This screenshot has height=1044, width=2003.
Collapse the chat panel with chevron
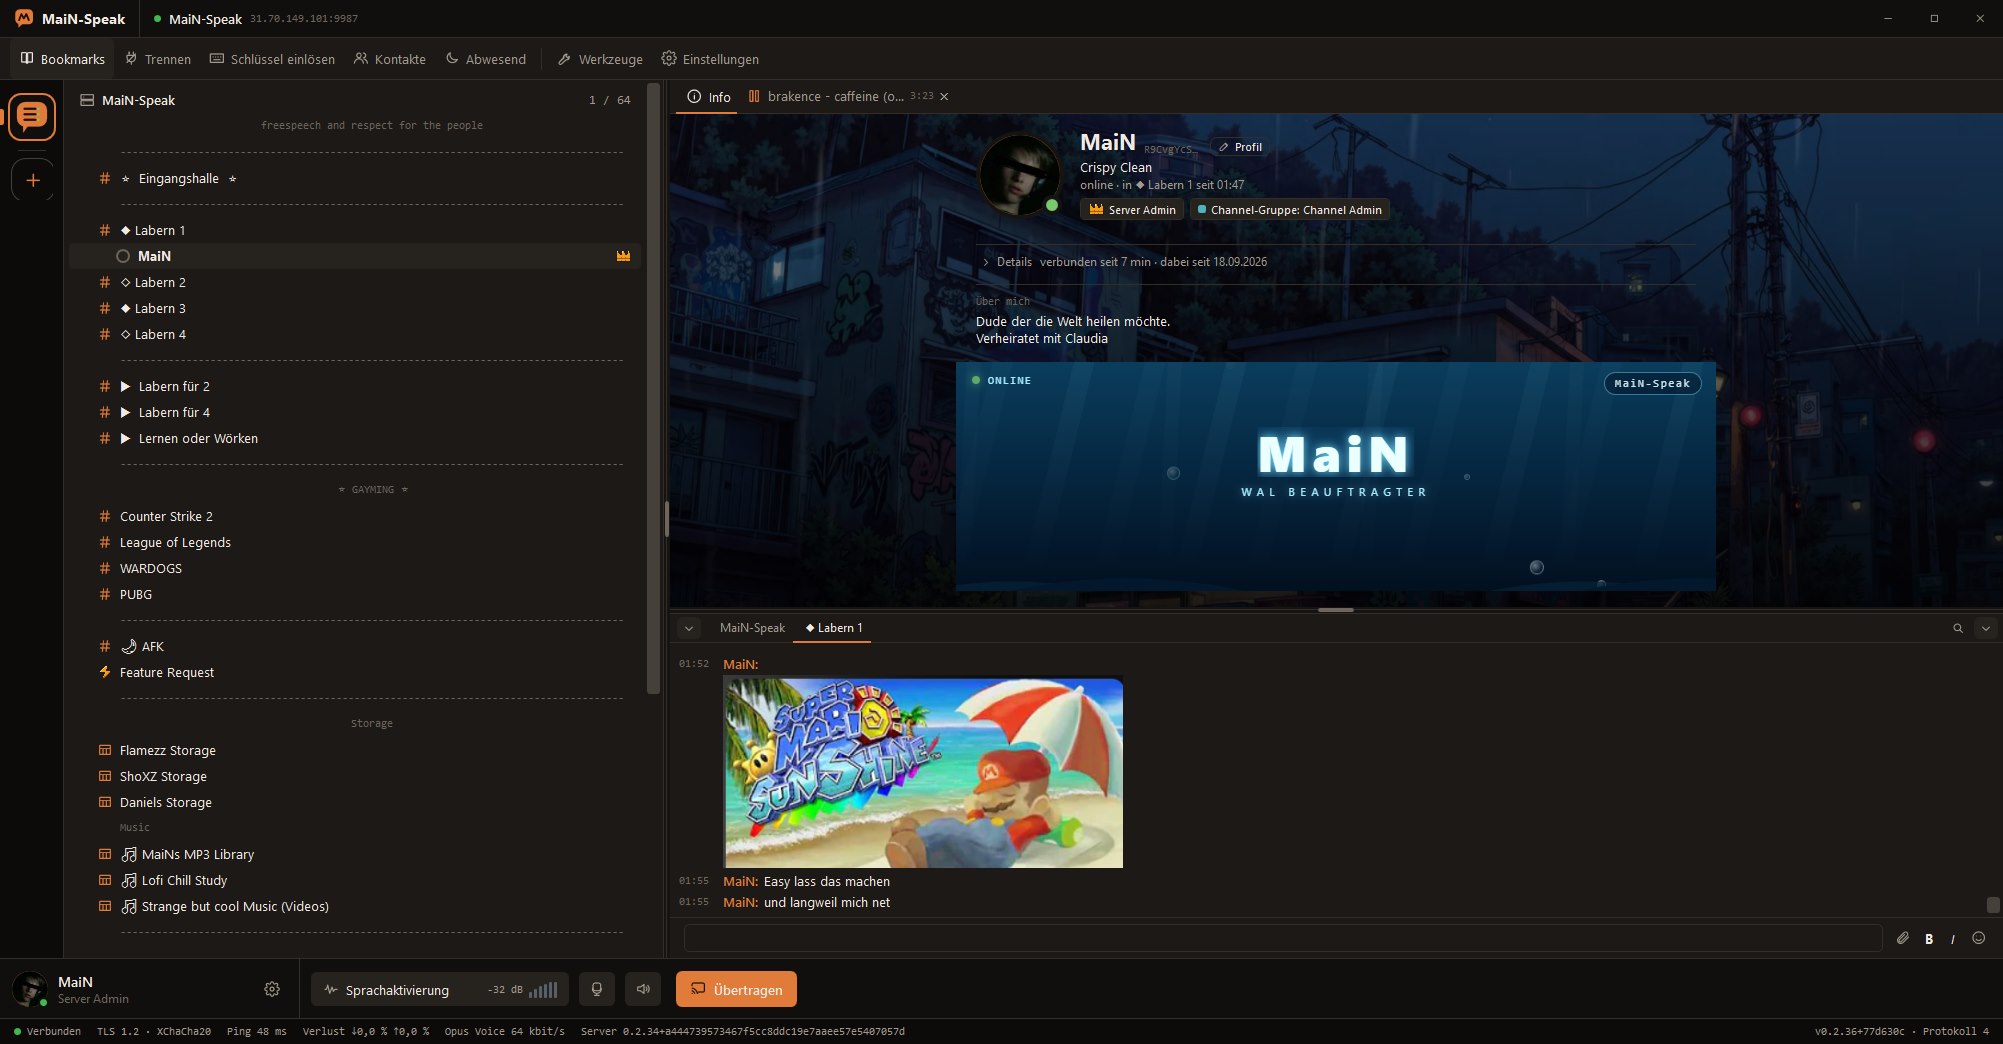689,629
